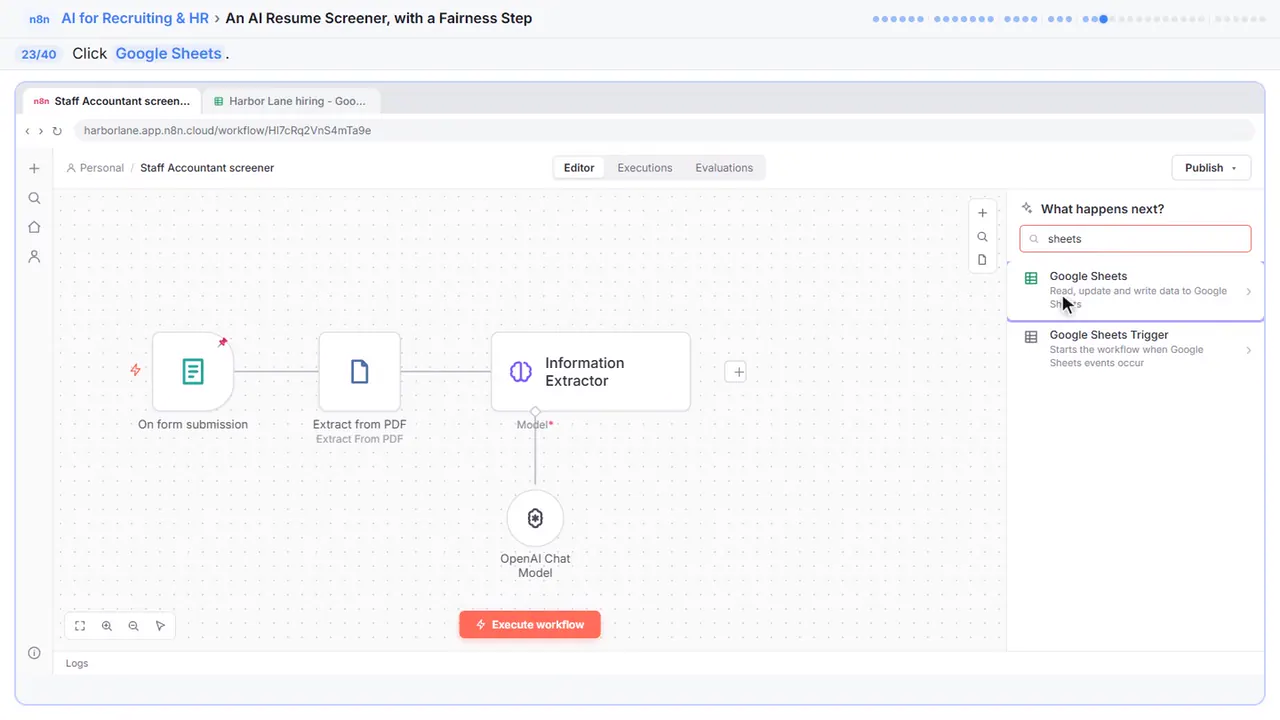Image resolution: width=1280 pixels, height=720 pixels.
Task: Add a node with the canvas plus button
Action: click(735, 372)
